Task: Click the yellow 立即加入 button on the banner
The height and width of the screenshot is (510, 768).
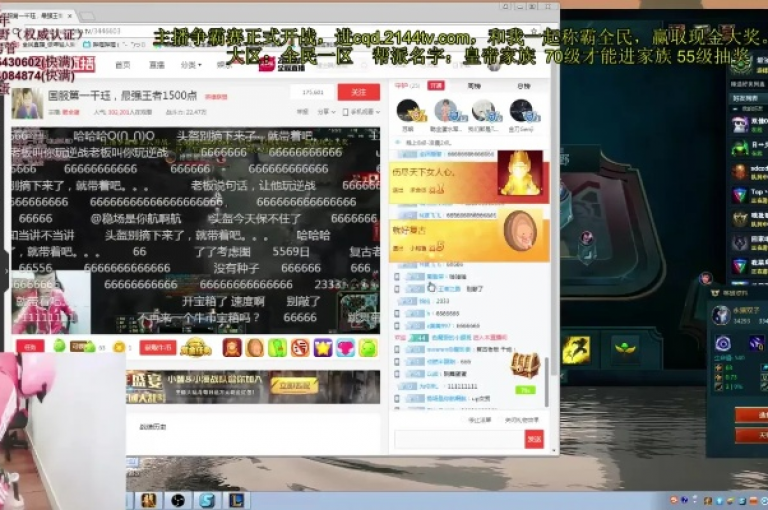Action: coord(295,385)
